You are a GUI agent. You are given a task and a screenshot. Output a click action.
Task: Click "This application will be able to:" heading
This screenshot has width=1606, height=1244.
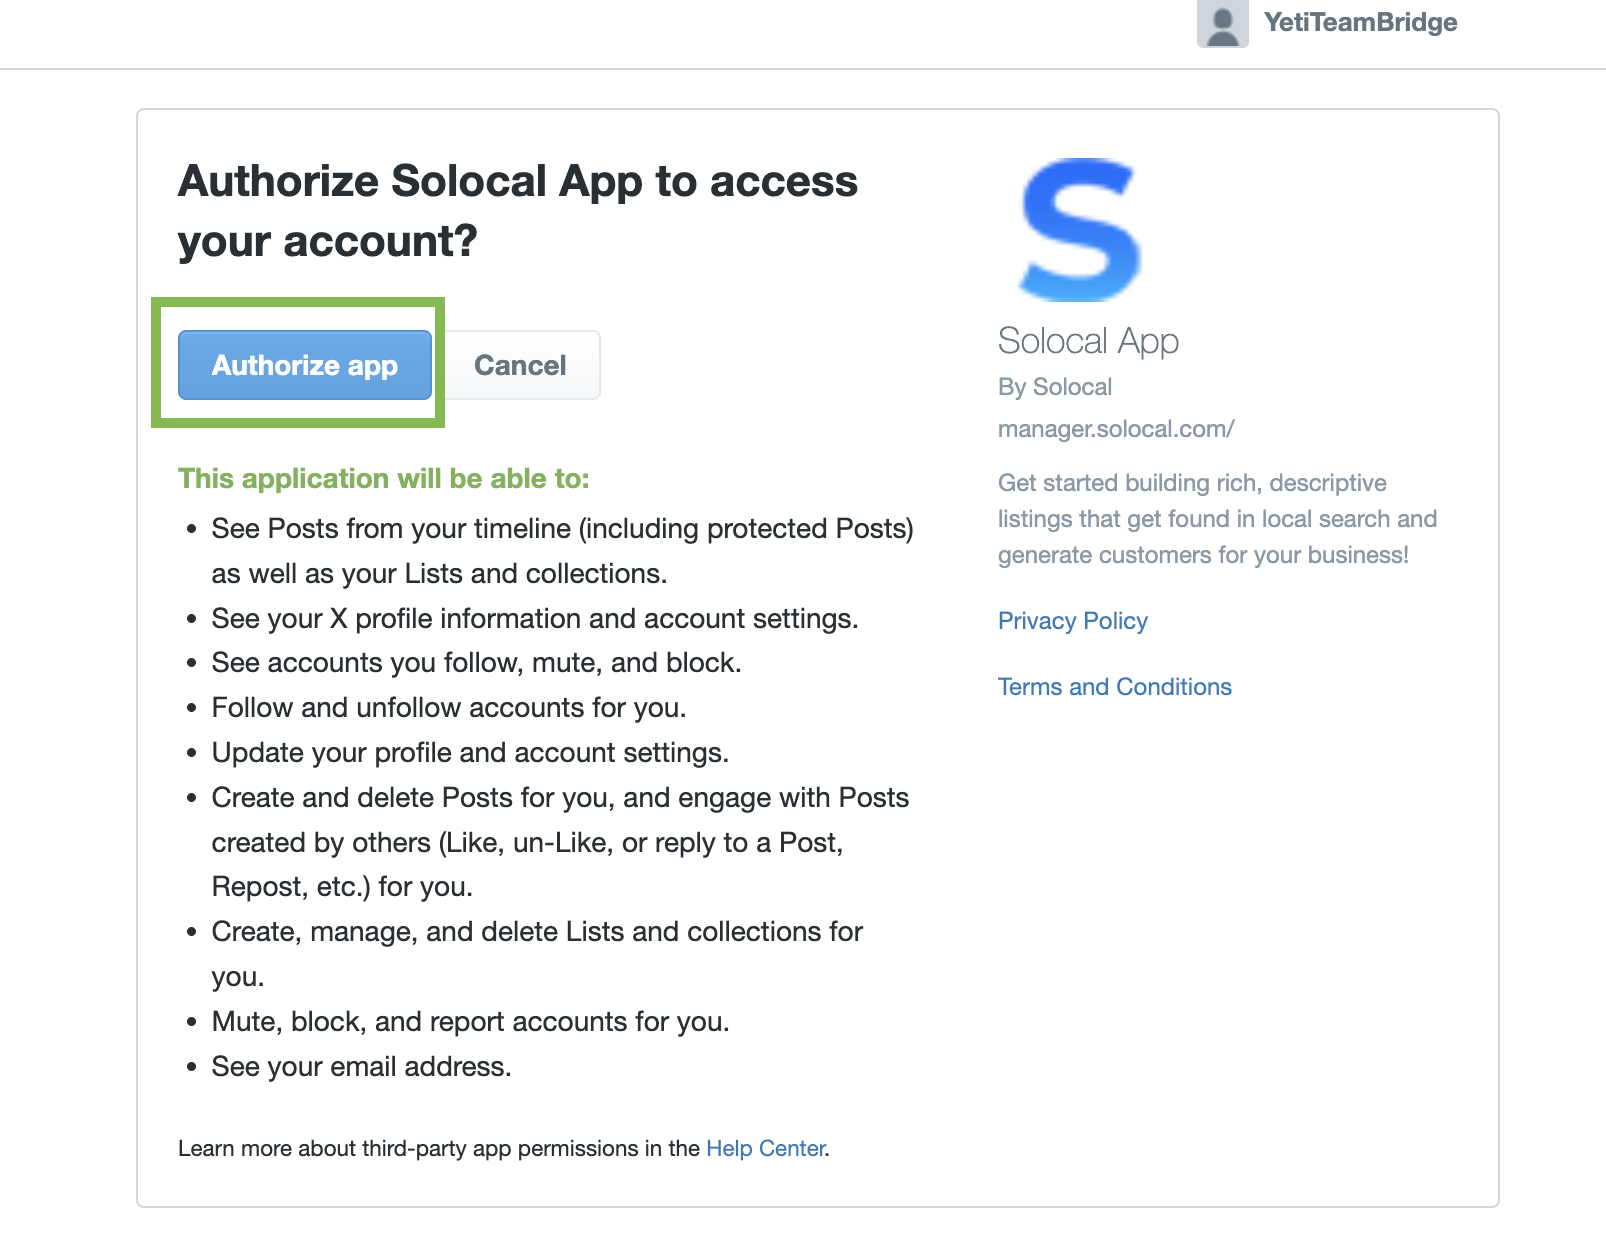tap(383, 478)
